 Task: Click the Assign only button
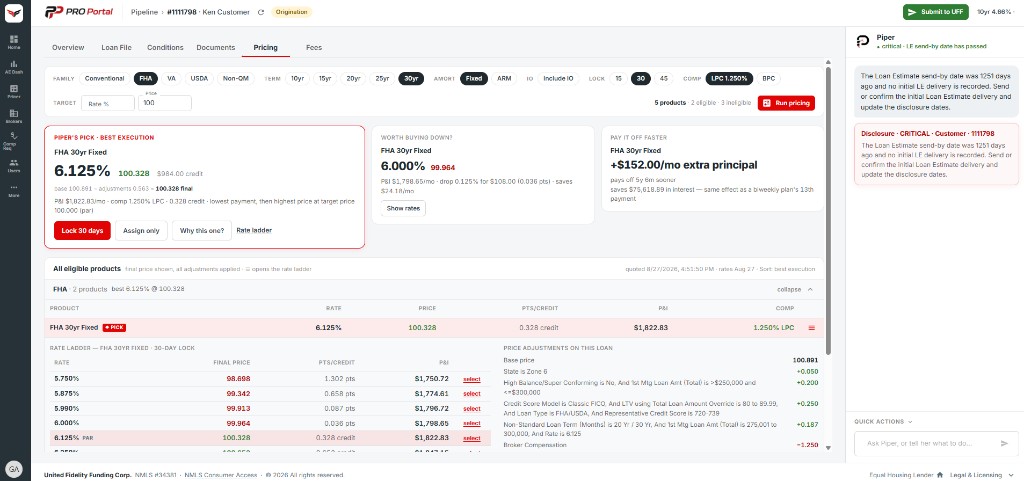coord(141,230)
